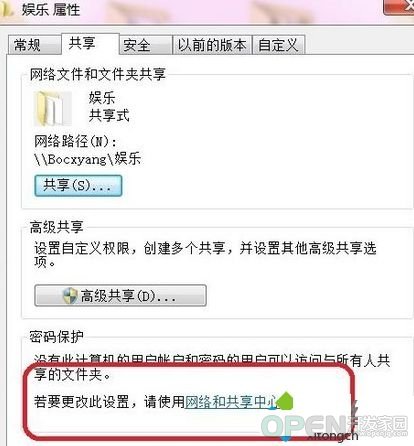Click the 娱乐 folder icon
The image size is (414, 446).
pyautogui.click(x=53, y=109)
